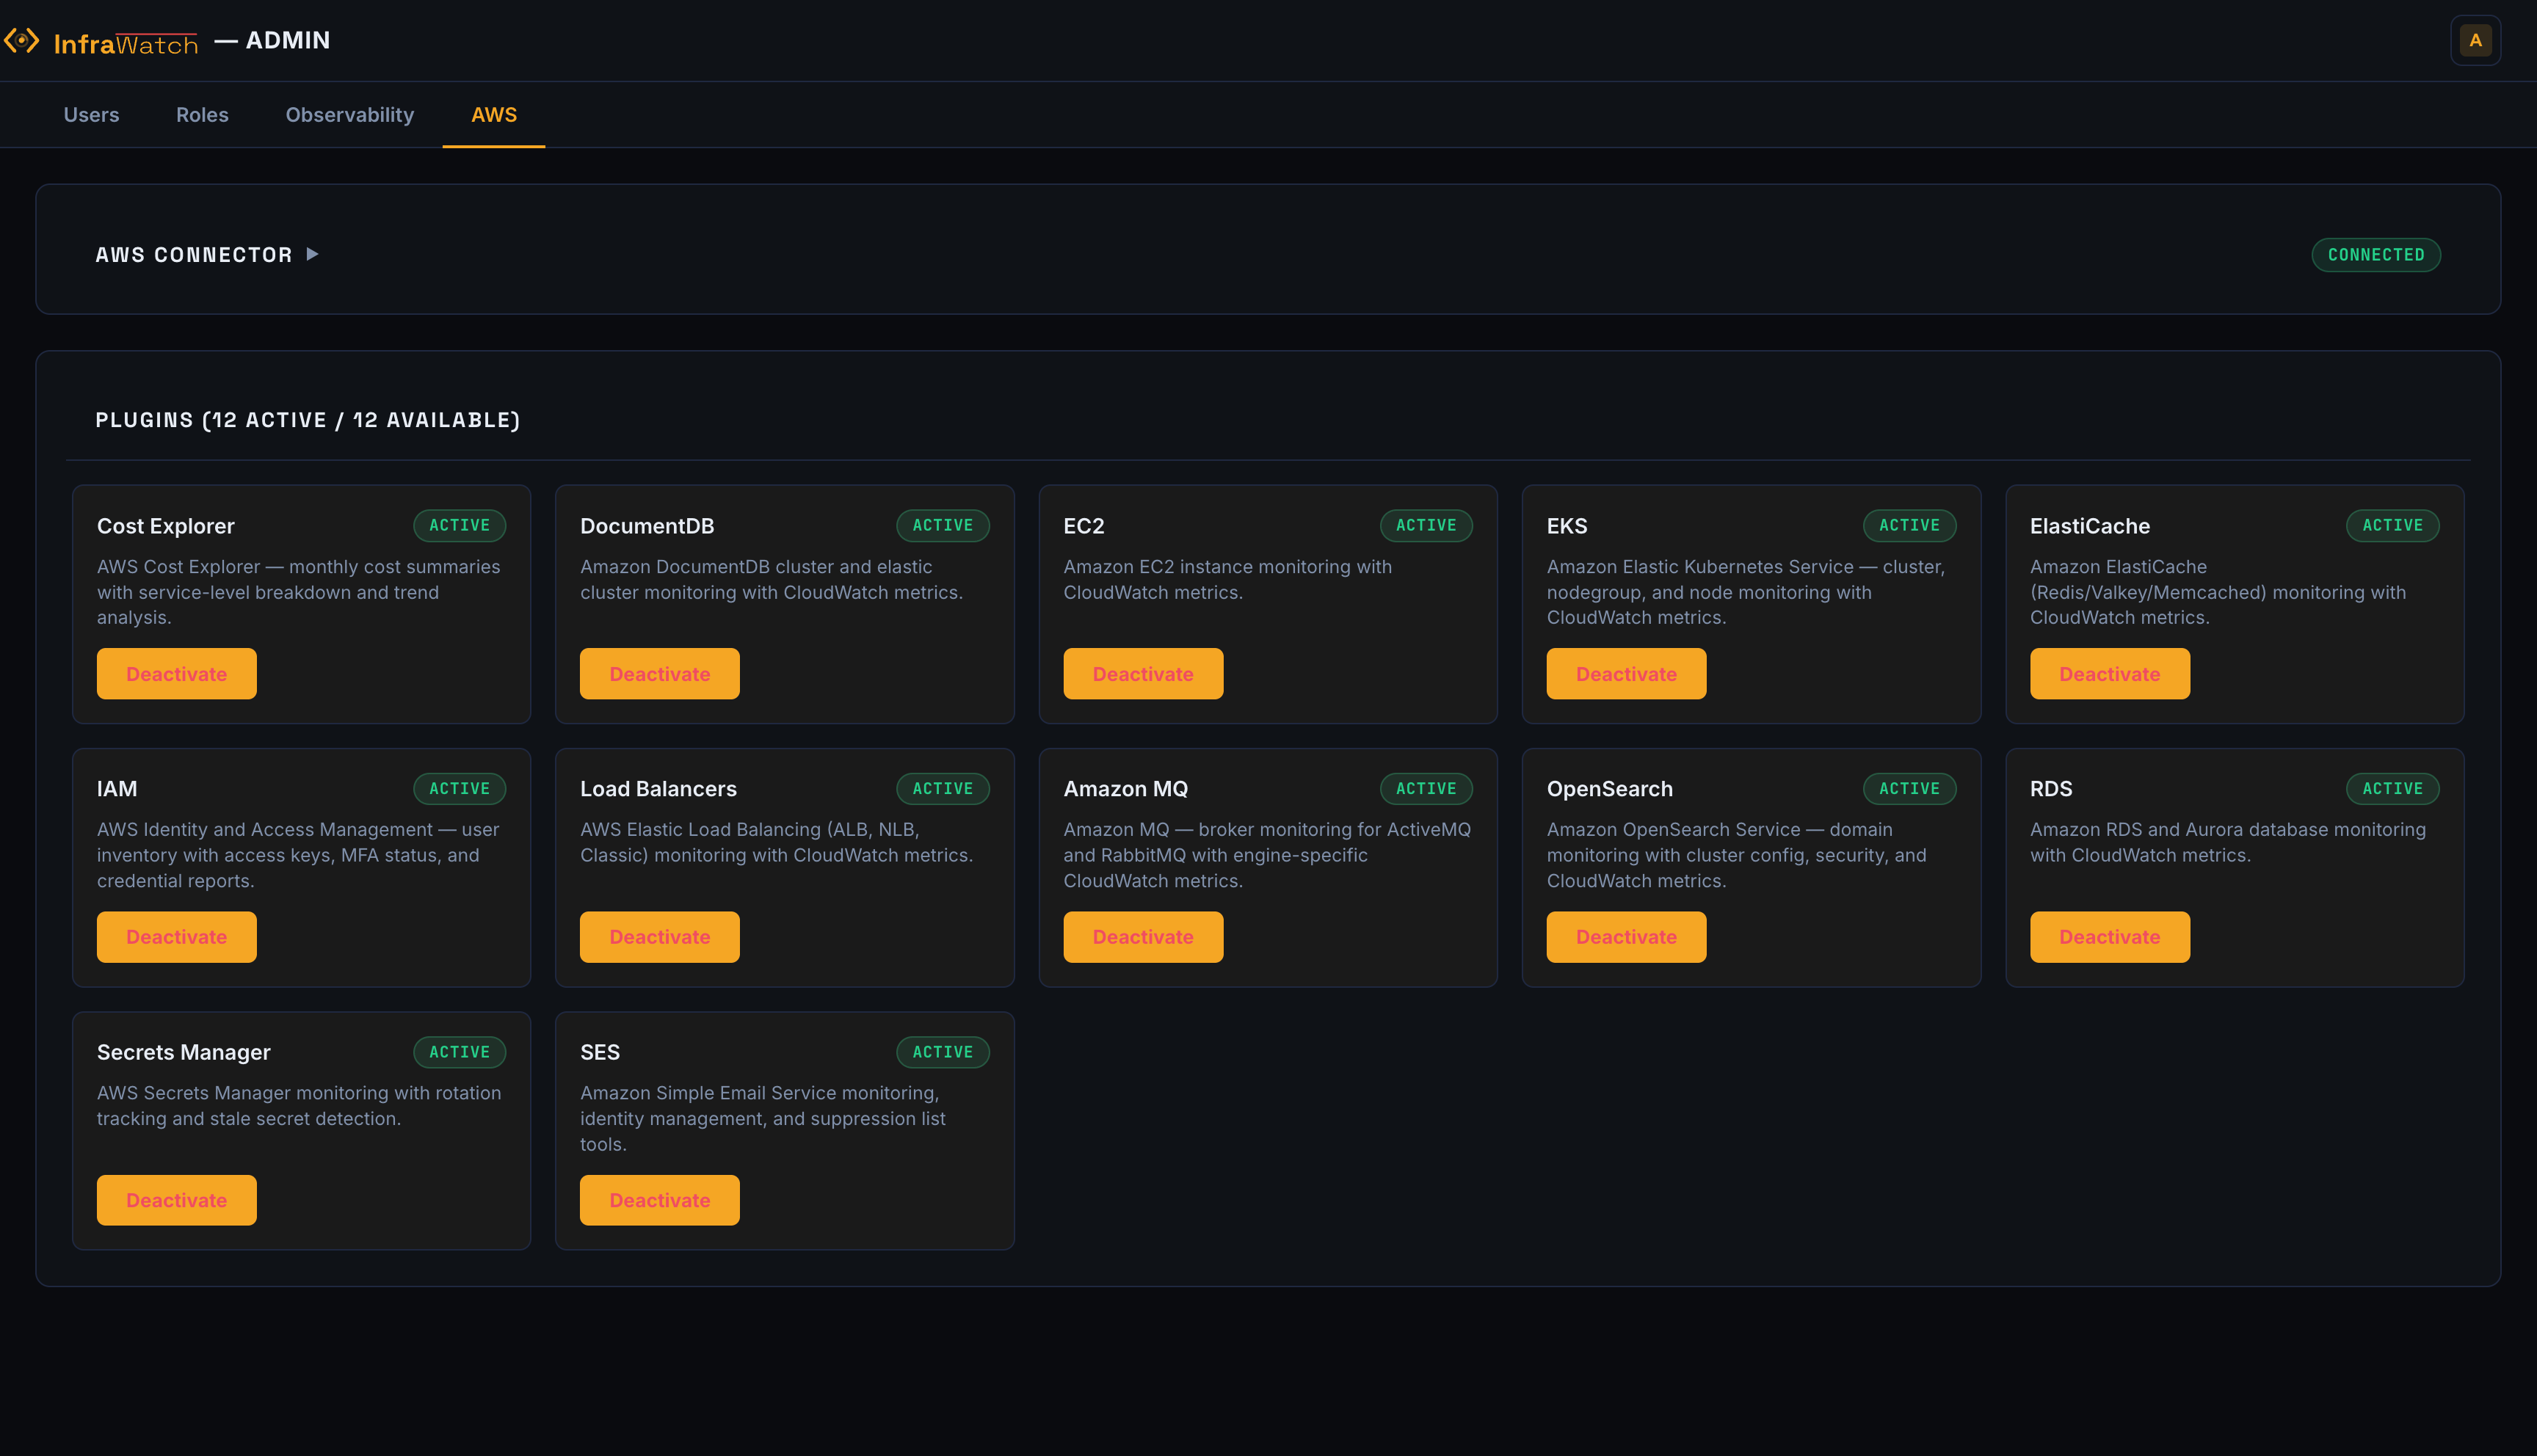Open the account avatar menu
Screen dimensions: 2537x1456
coord(2476,40)
